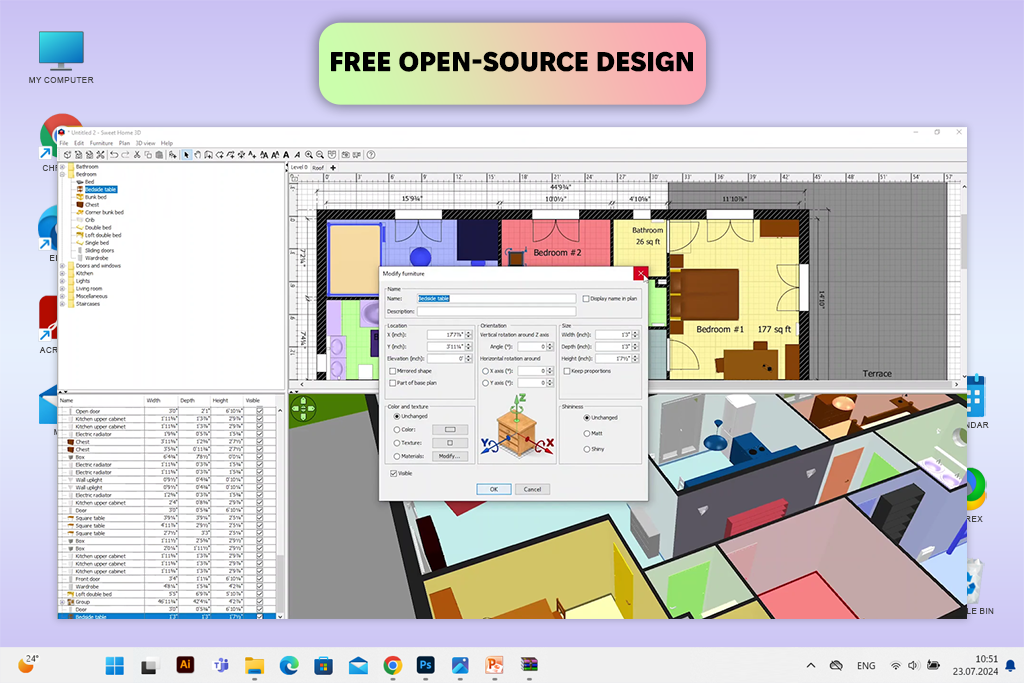Add a new level with plus button
The height and width of the screenshot is (683, 1024).
point(333,168)
